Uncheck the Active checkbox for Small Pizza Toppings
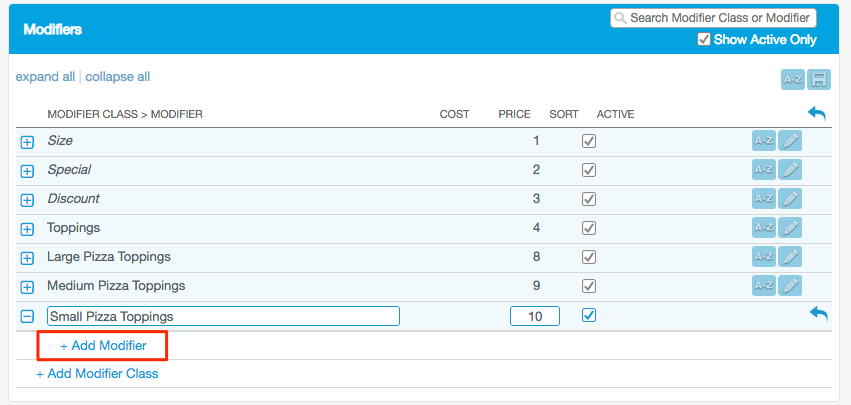This screenshot has height=405, width=851. point(589,315)
